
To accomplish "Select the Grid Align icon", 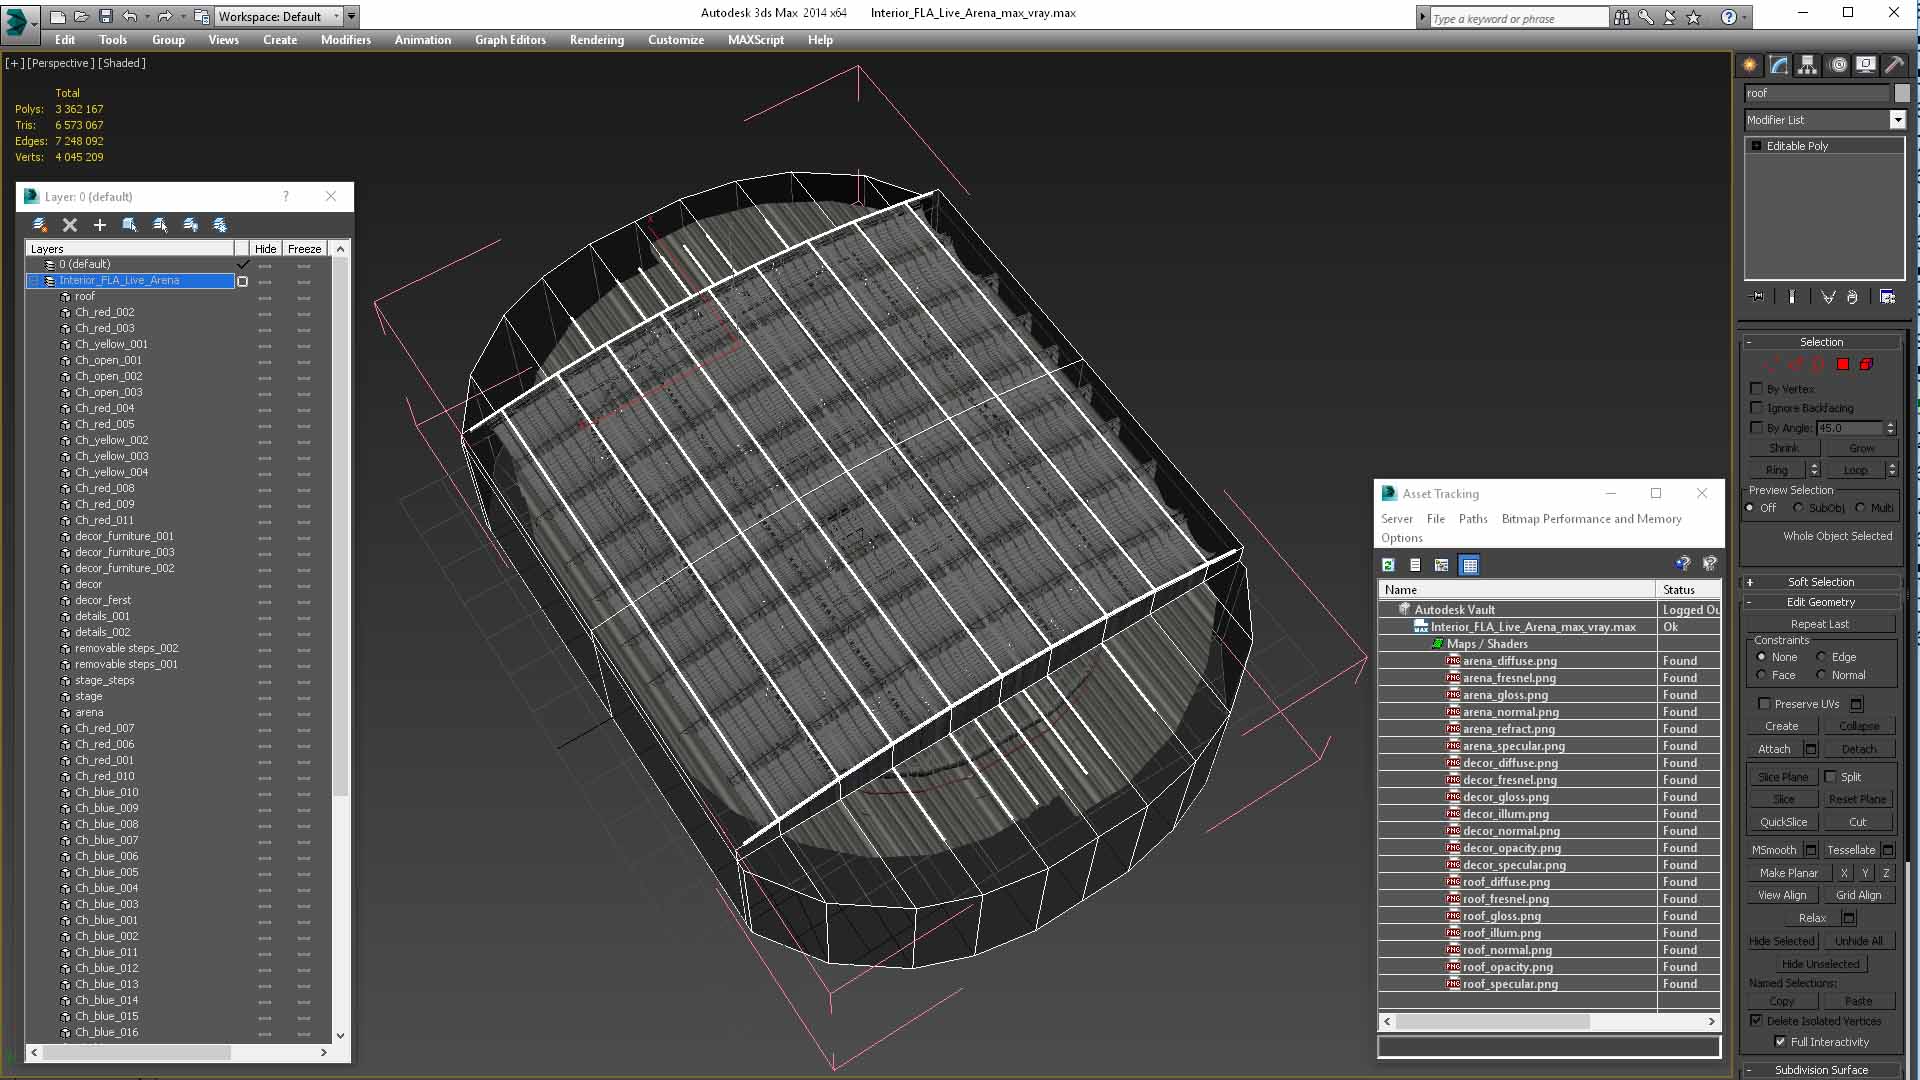I will pos(1857,894).
